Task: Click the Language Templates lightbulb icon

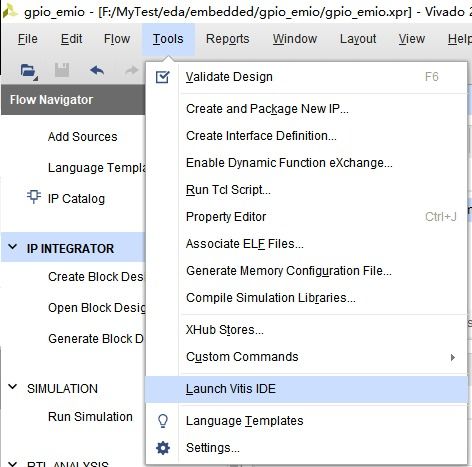Action: 163,421
